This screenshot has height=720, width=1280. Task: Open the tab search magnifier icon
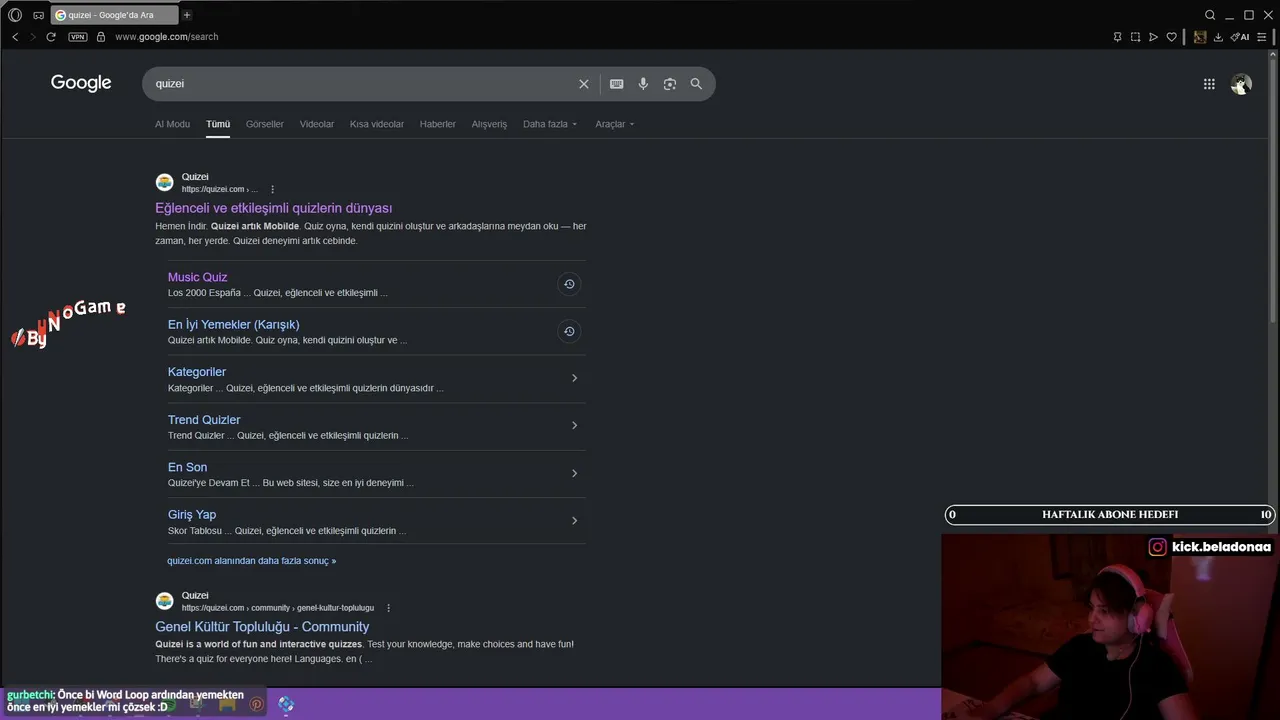tap(1210, 15)
